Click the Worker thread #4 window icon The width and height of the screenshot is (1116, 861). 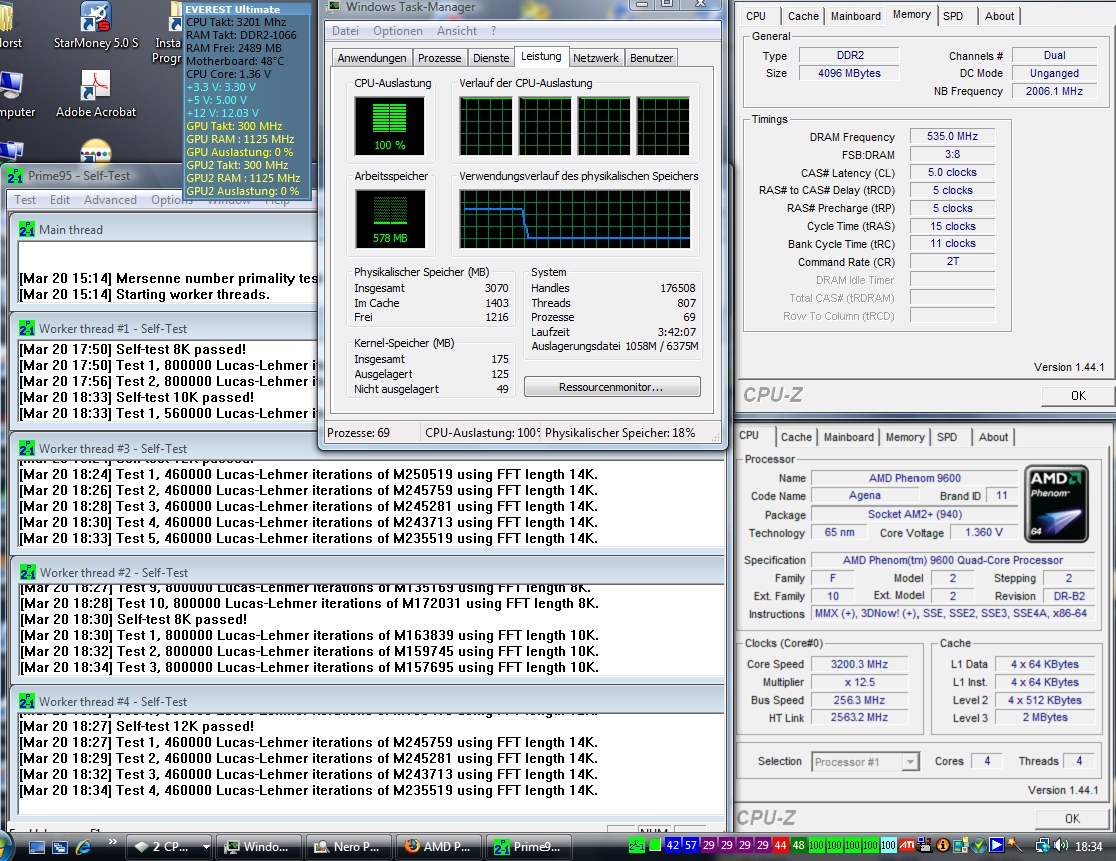(x=27, y=701)
